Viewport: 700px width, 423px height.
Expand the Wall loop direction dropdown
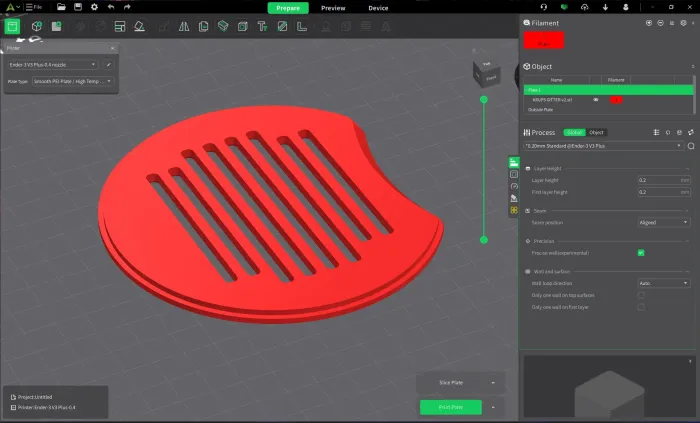click(x=664, y=284)
